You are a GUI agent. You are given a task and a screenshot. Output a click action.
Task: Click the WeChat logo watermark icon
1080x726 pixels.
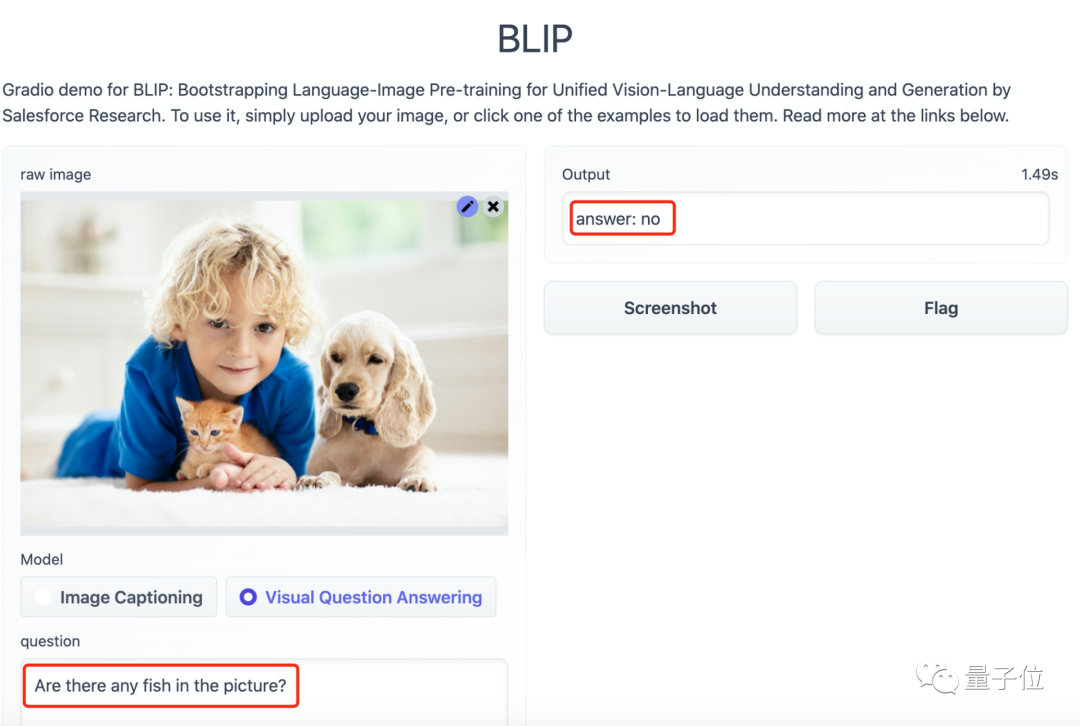pos(939,678)
